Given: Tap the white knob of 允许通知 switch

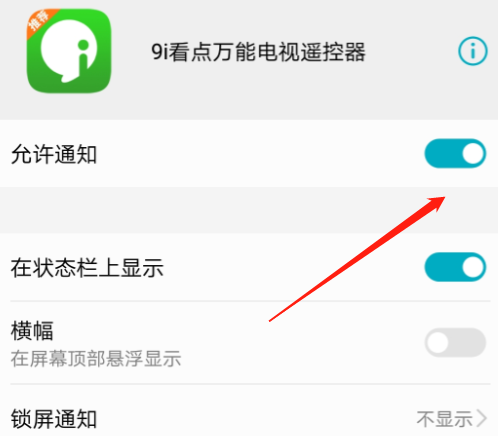Looking at the screenshot, I should (x=473, y=154).
